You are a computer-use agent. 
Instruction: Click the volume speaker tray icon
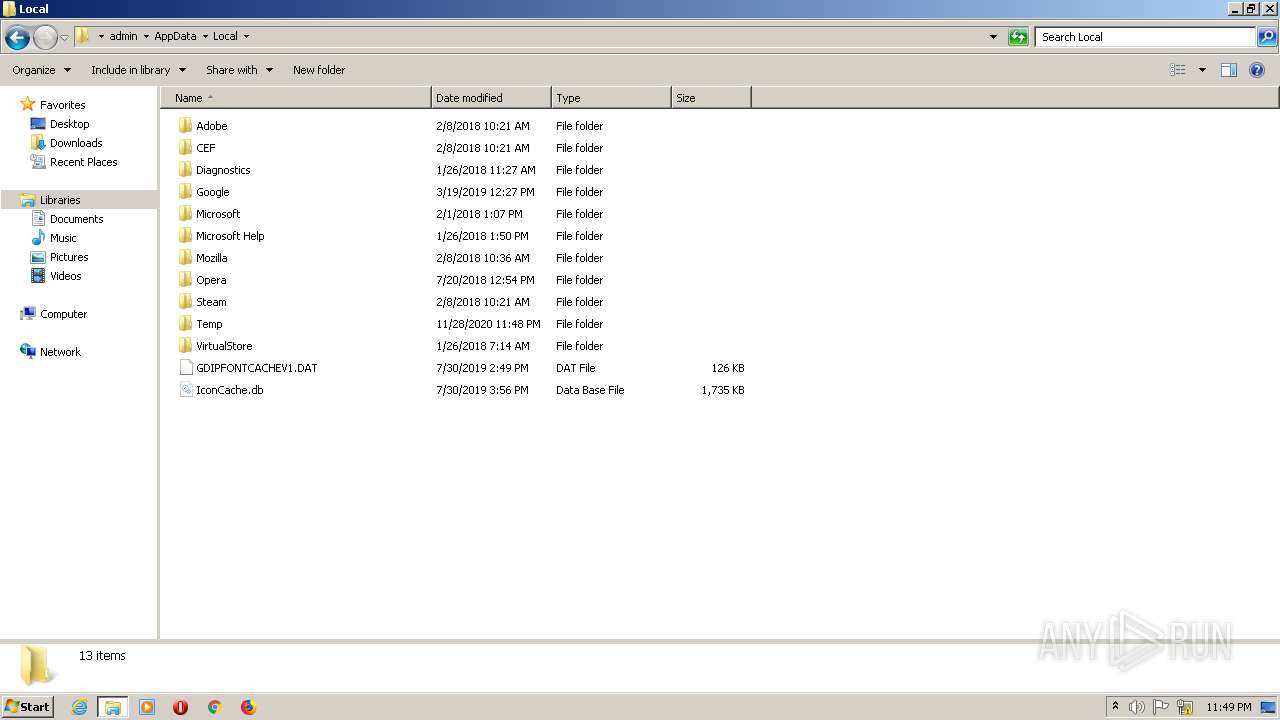[1137, 707]
